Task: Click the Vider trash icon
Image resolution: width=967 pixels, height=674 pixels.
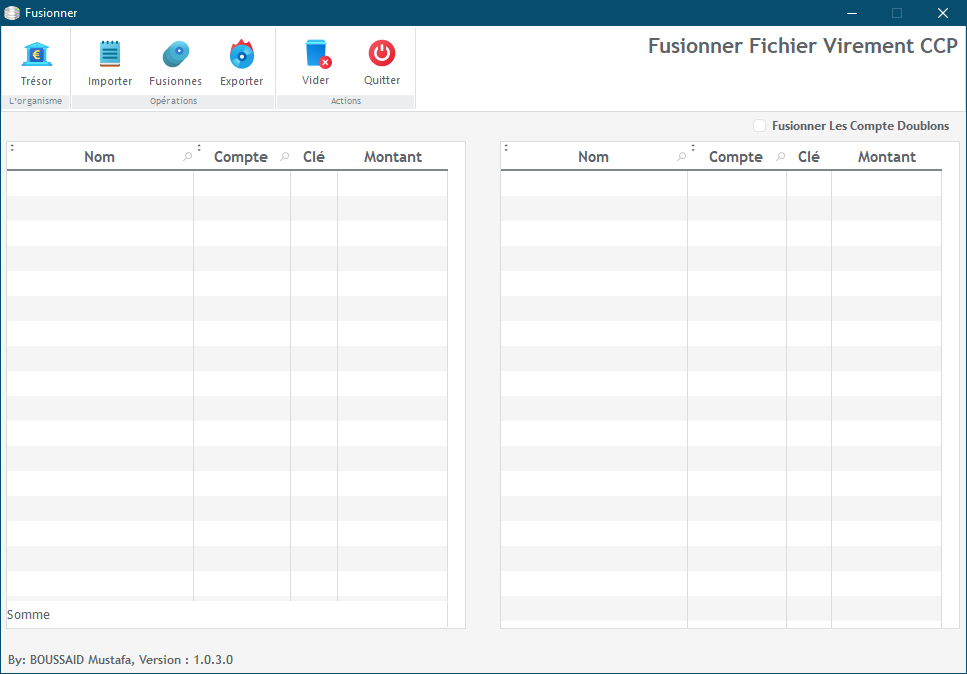Action: coord(316,54)
